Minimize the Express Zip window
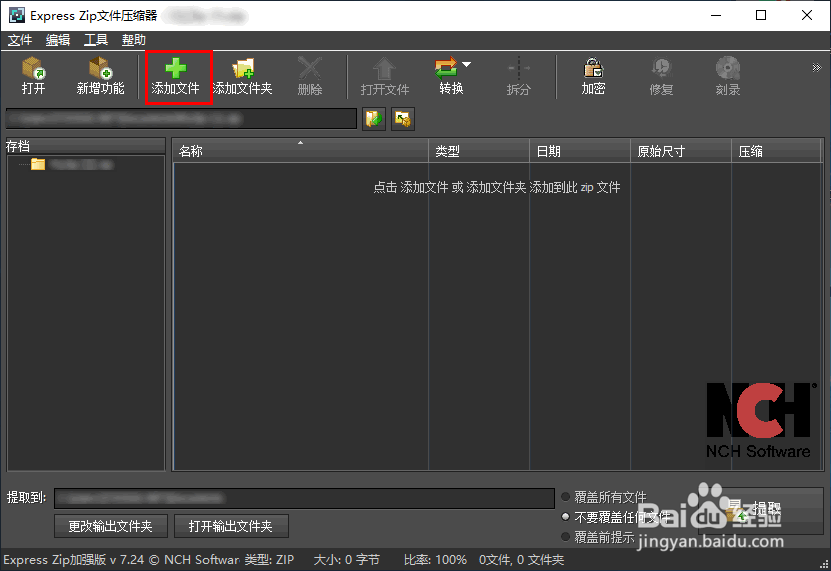831x571 pixels. click(716, 15)
